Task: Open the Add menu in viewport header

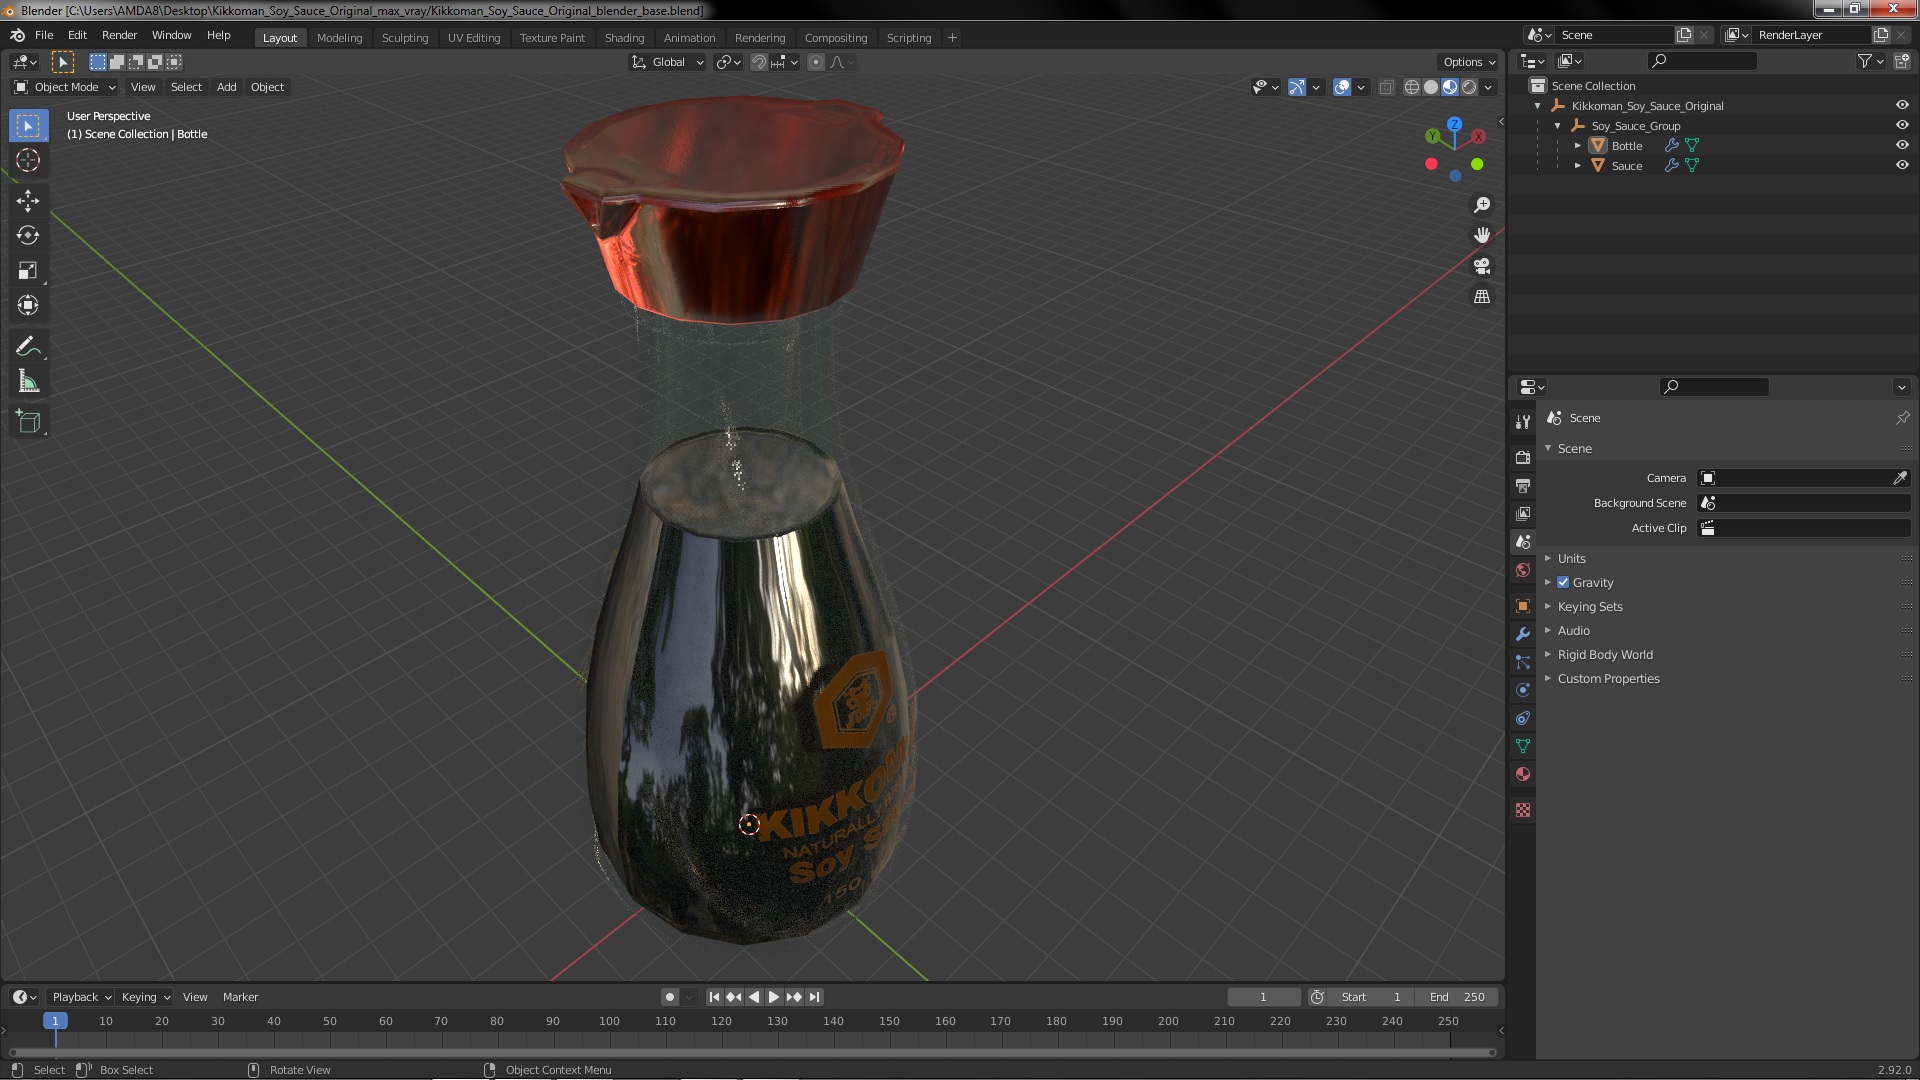Action: (227, 87)
